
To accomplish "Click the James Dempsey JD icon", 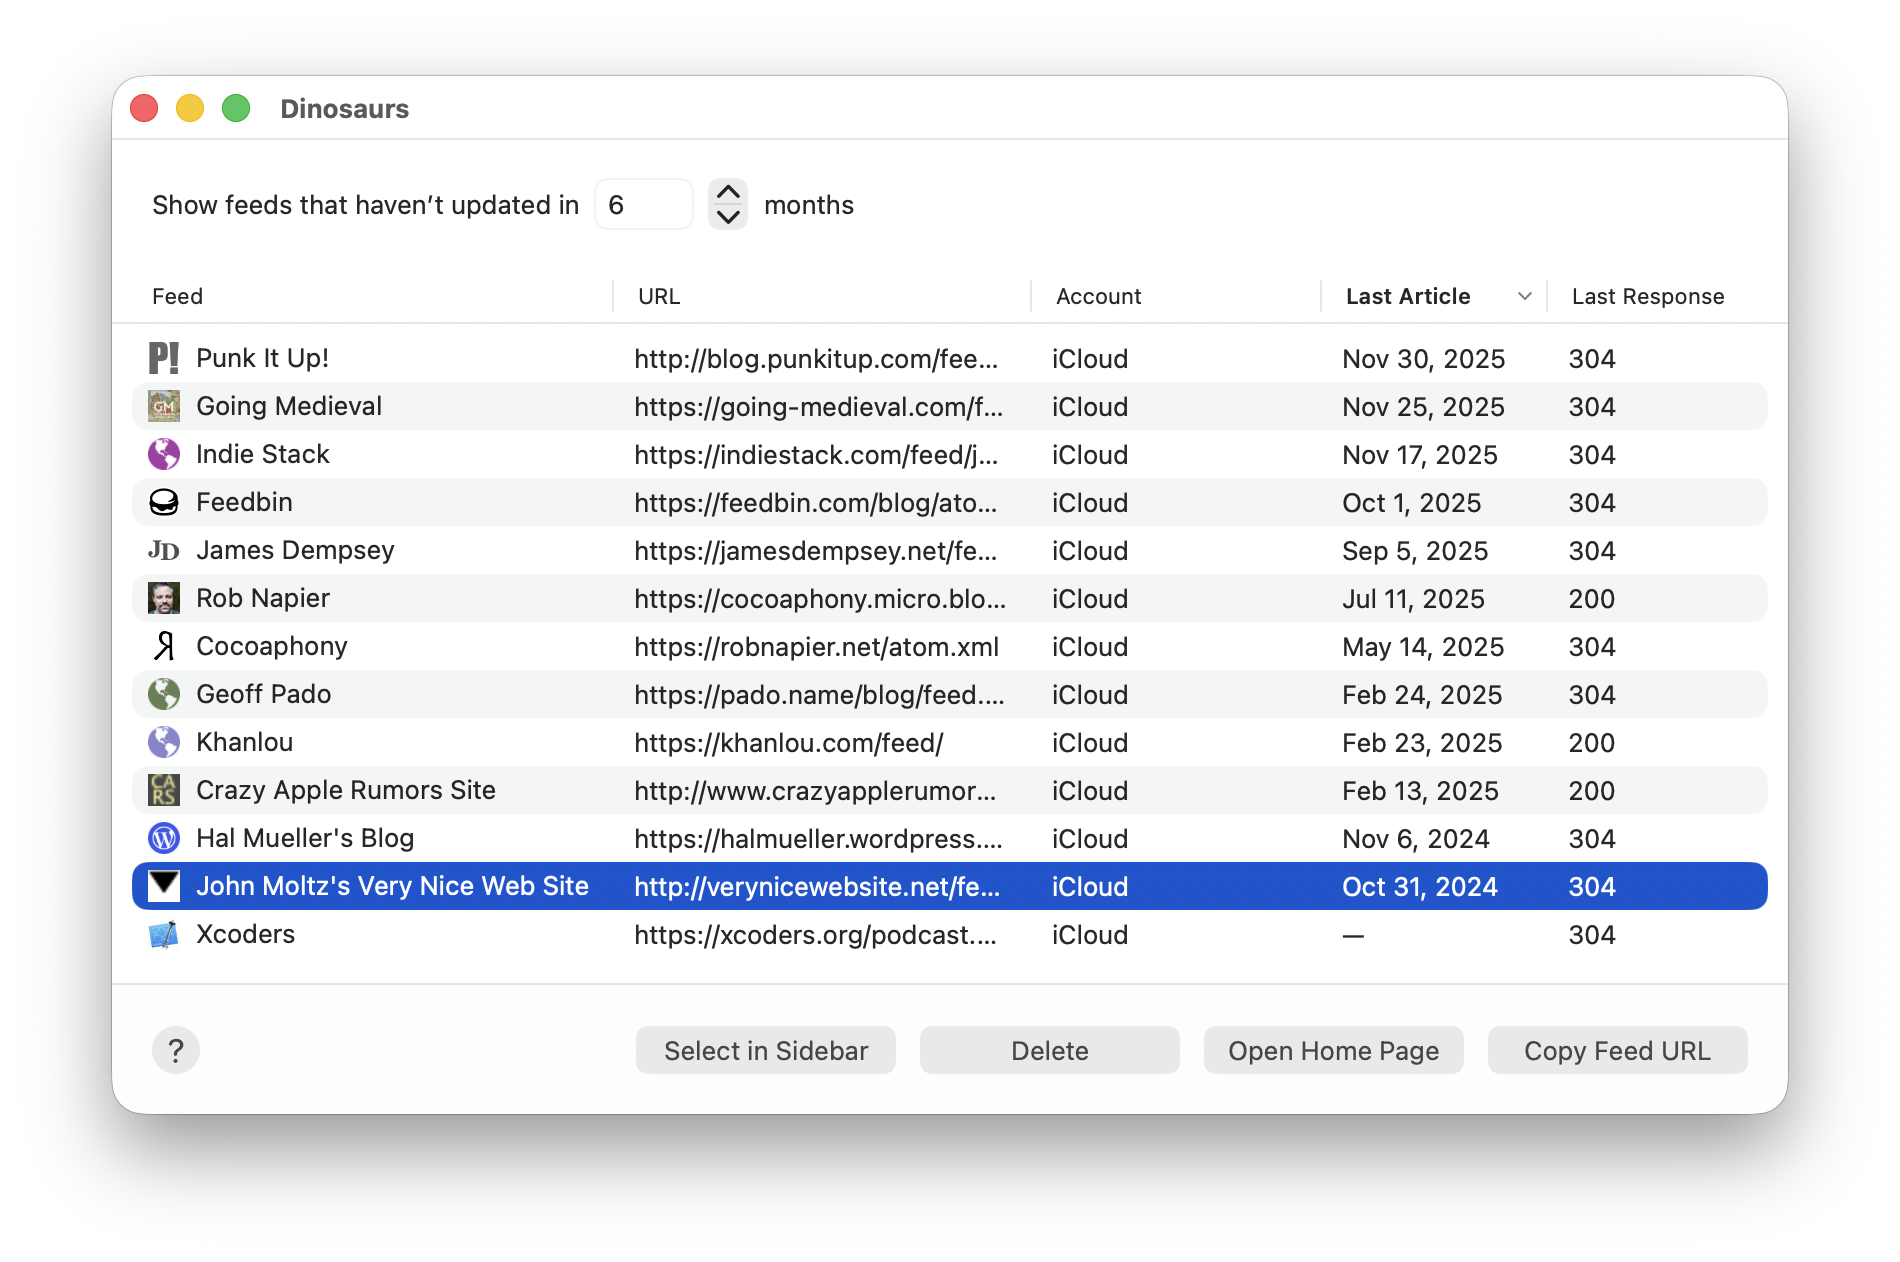I will point(164,550).
